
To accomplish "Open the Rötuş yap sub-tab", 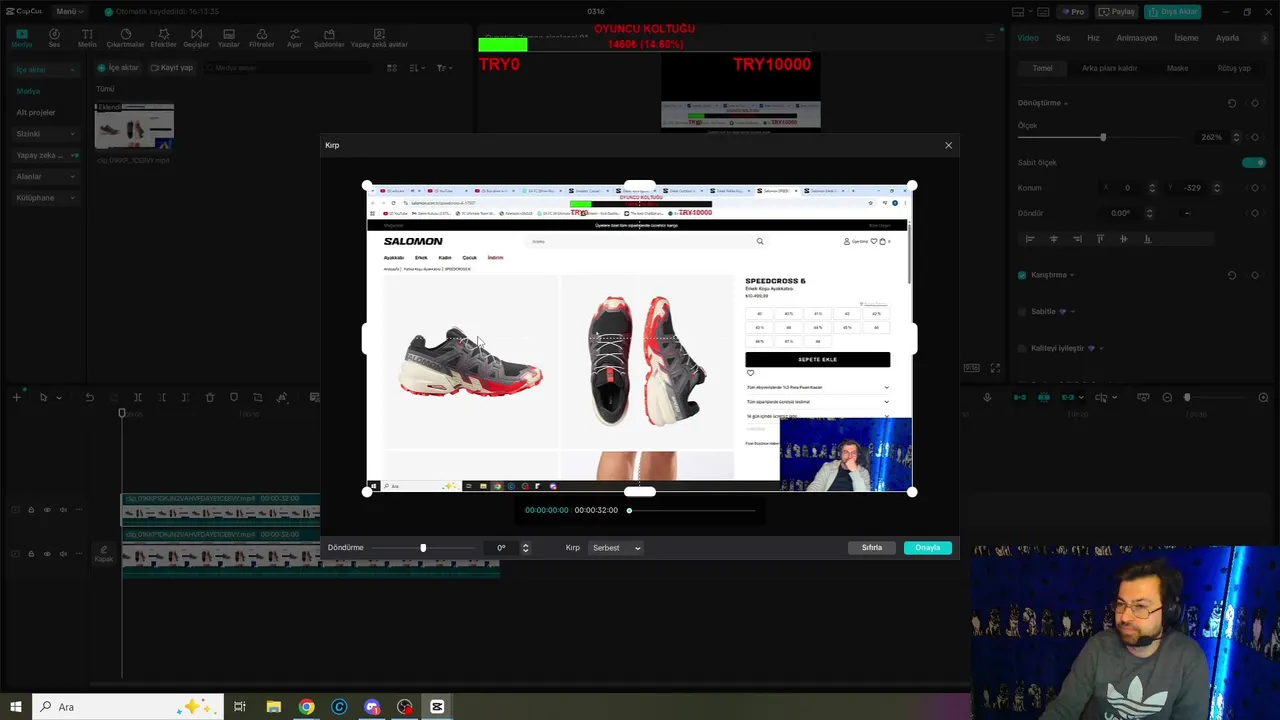I will tap(1234, 68).
